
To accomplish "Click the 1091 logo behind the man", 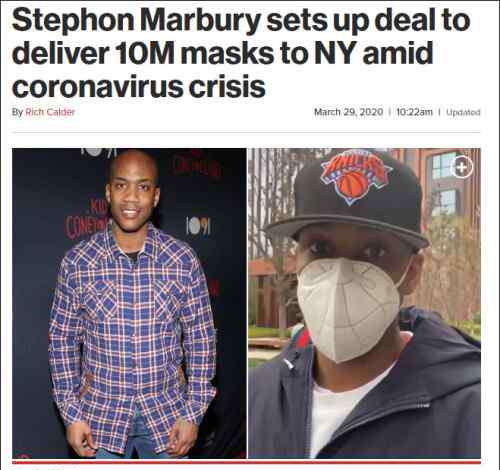I will click(198, 227).
